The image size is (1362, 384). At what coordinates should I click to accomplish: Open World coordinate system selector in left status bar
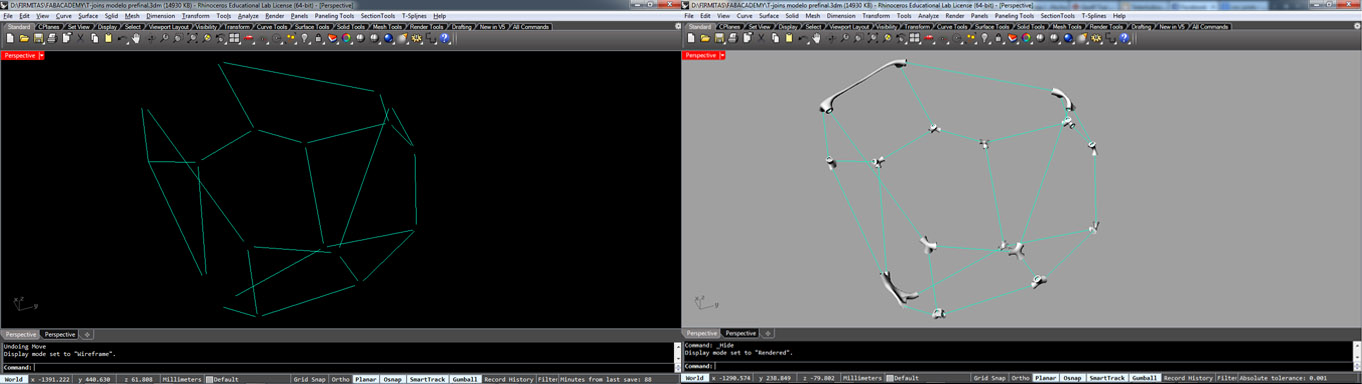point(14,379)
